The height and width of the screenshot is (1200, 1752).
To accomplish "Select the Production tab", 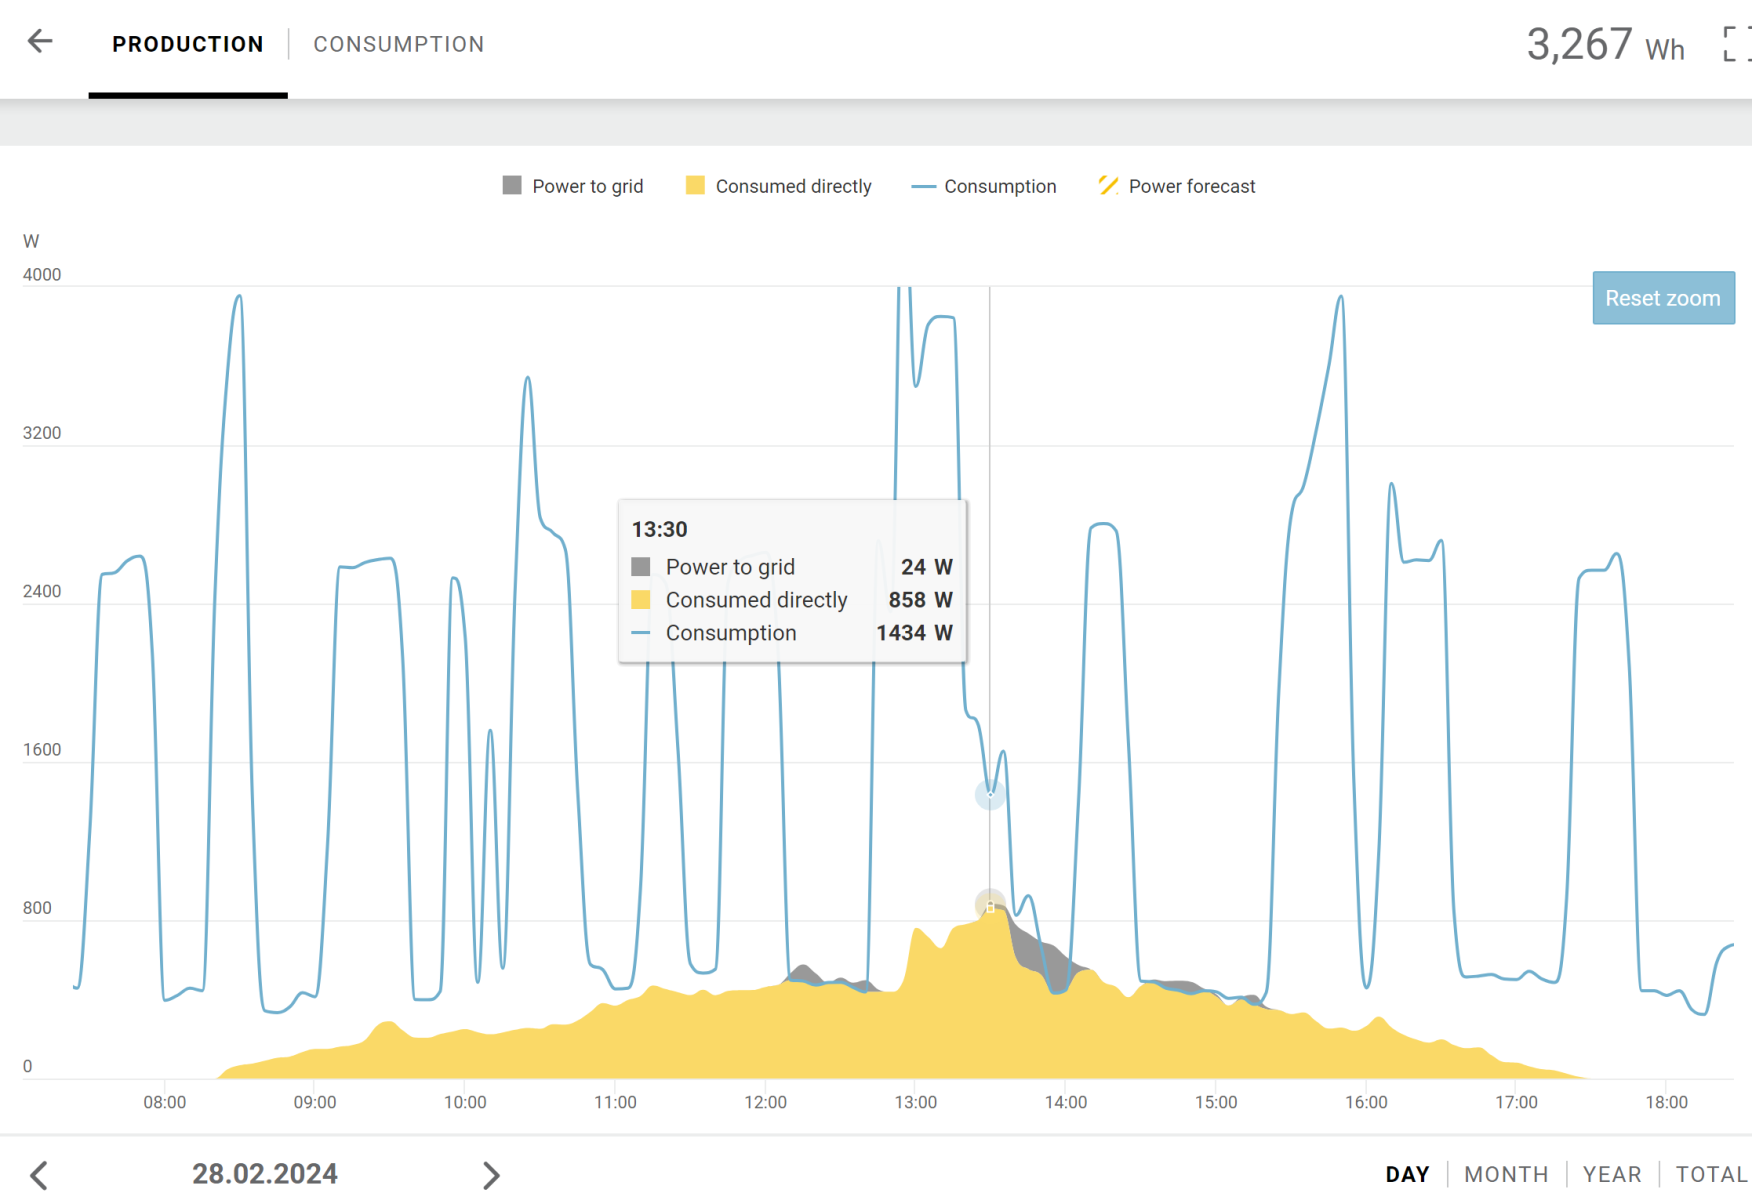I will 188,45.
